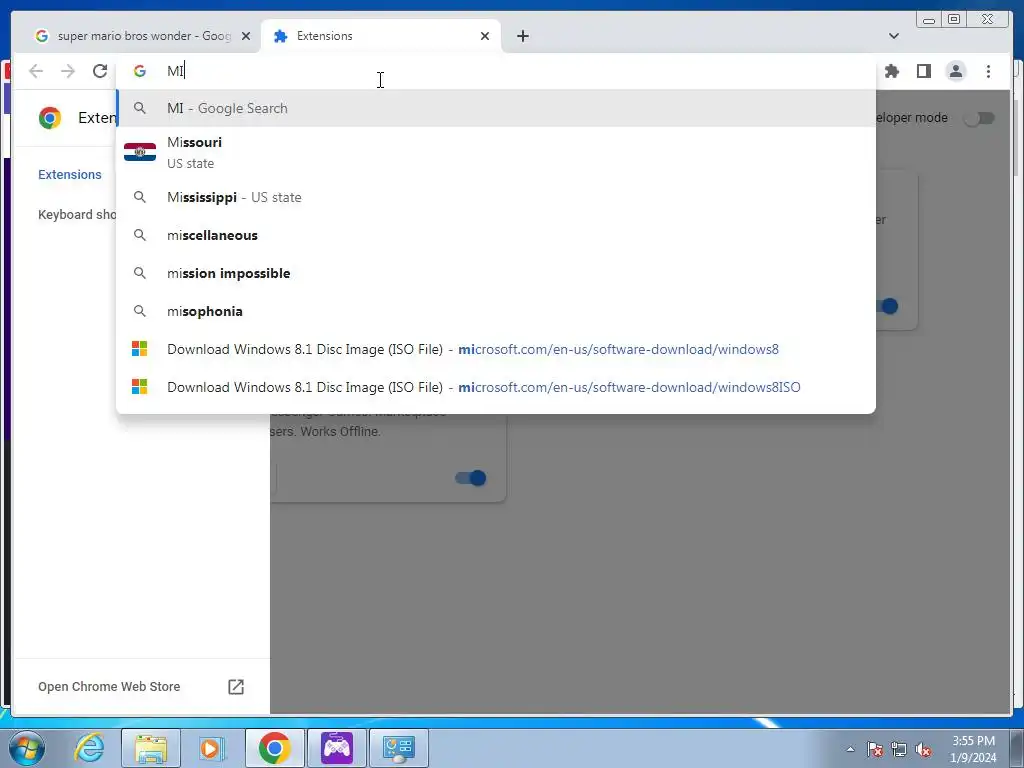The width and height of the screenshot is (1024, 768).
Task: Open the muted volume tray icon
Action: (923, 749)
